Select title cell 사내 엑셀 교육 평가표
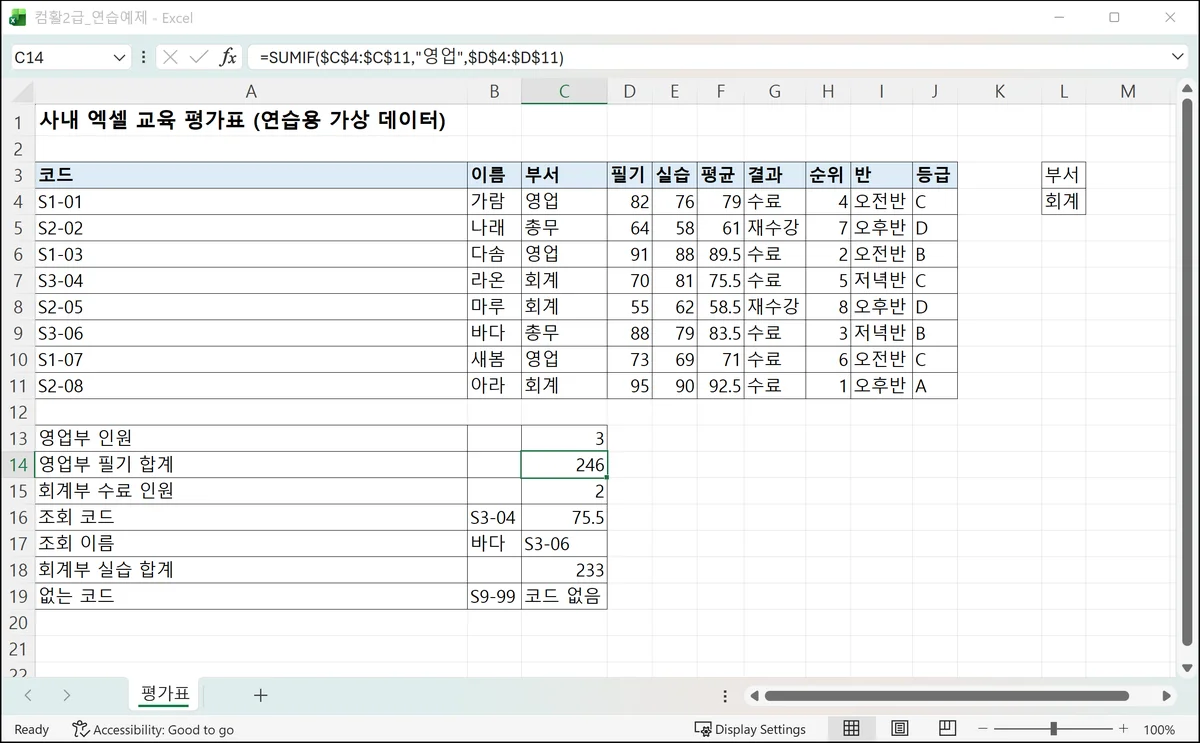The height and width of the screenshot is (743, 1200). coord(251,122)
